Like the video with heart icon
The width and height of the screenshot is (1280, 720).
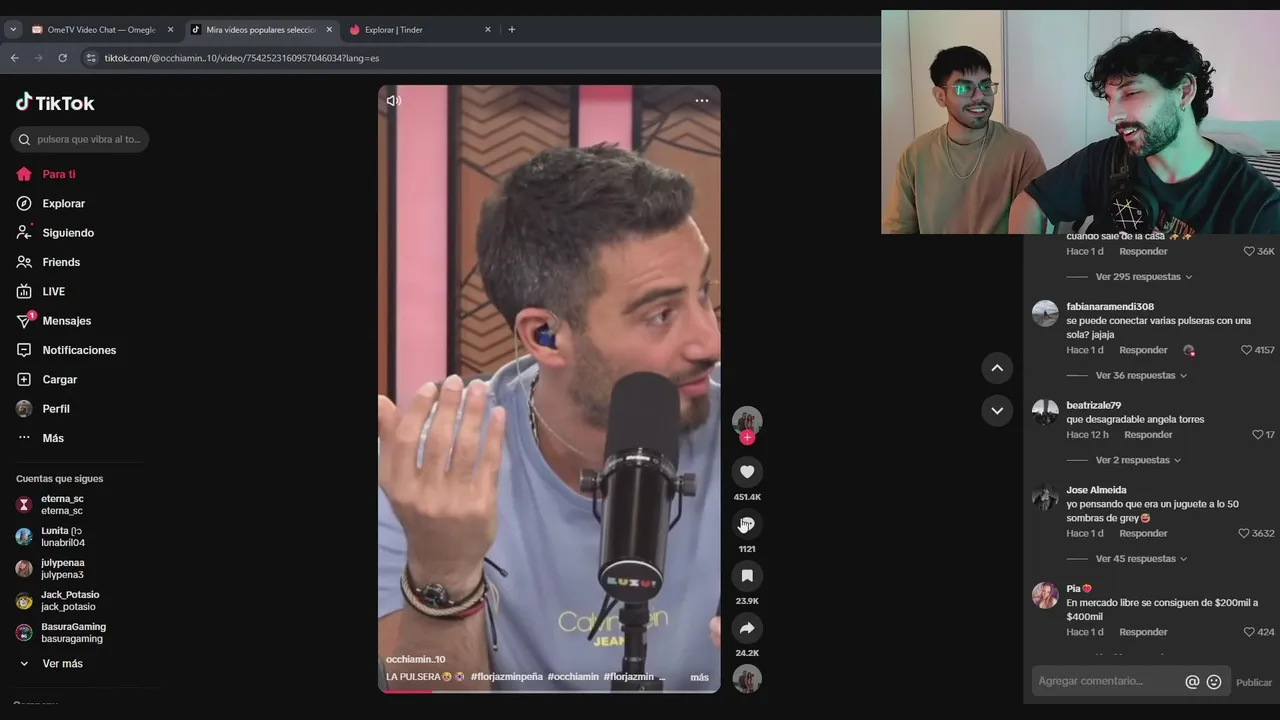tap(747, 471)
